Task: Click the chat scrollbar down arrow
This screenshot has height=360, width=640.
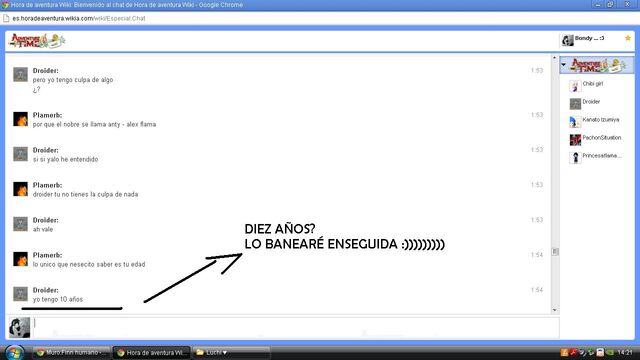Action: coord(555,310)
